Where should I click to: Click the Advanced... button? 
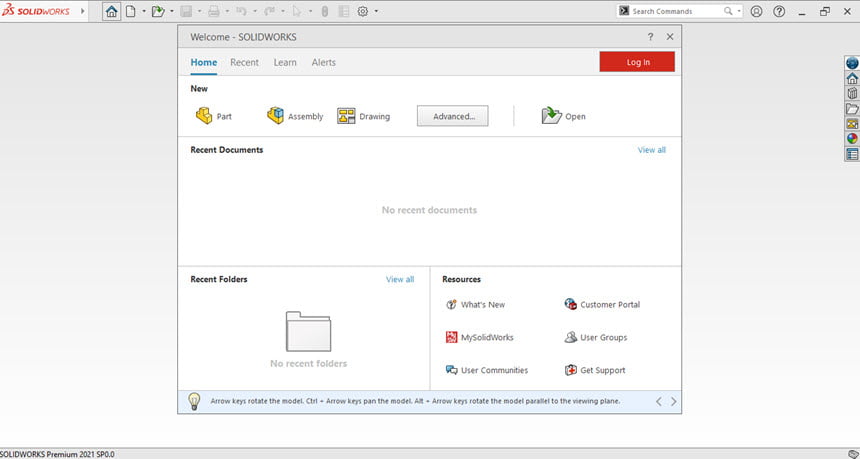coord(452,116)
